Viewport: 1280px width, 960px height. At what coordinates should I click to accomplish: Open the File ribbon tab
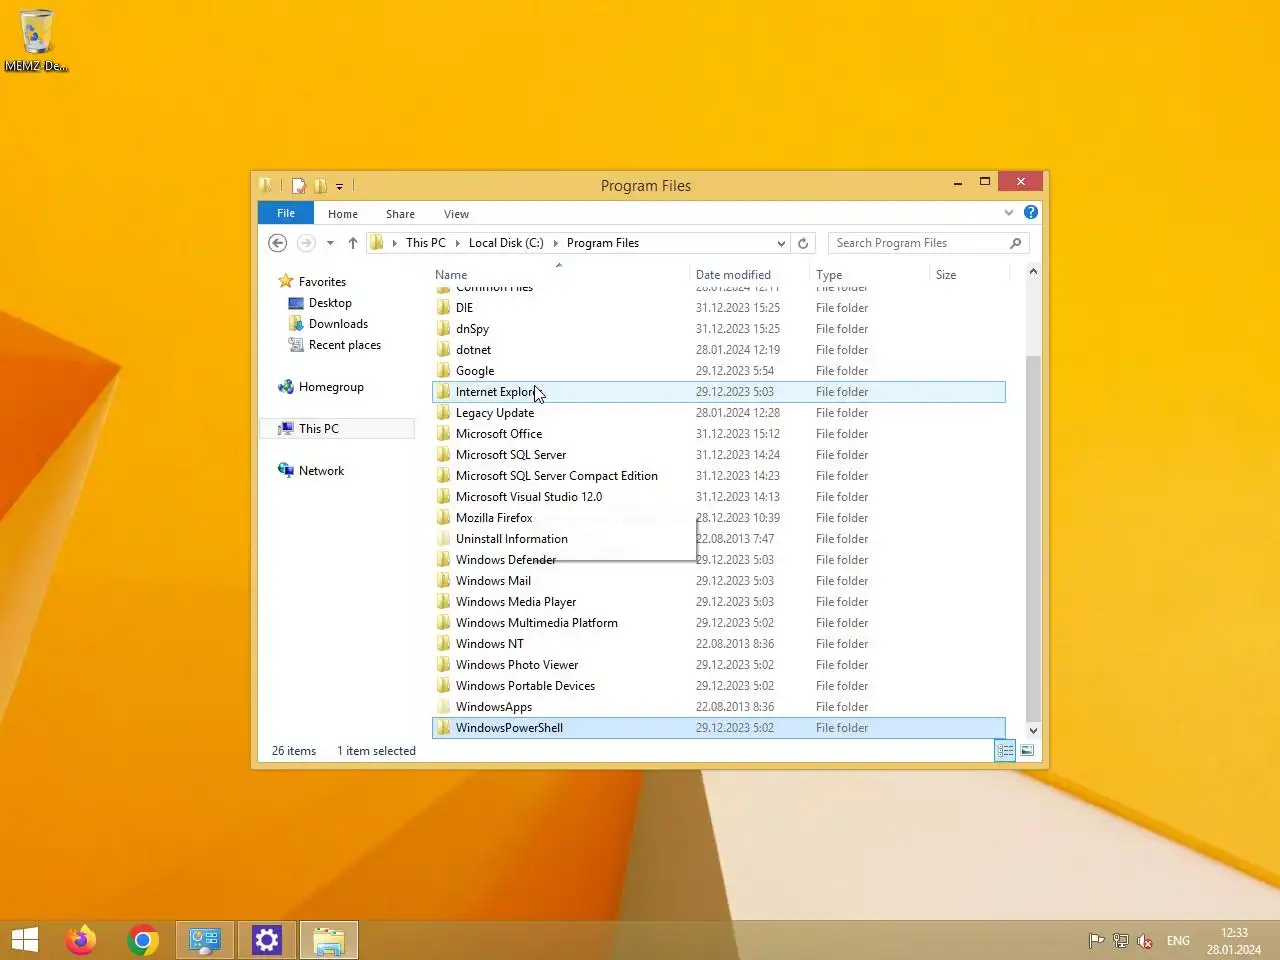[286, 213]
